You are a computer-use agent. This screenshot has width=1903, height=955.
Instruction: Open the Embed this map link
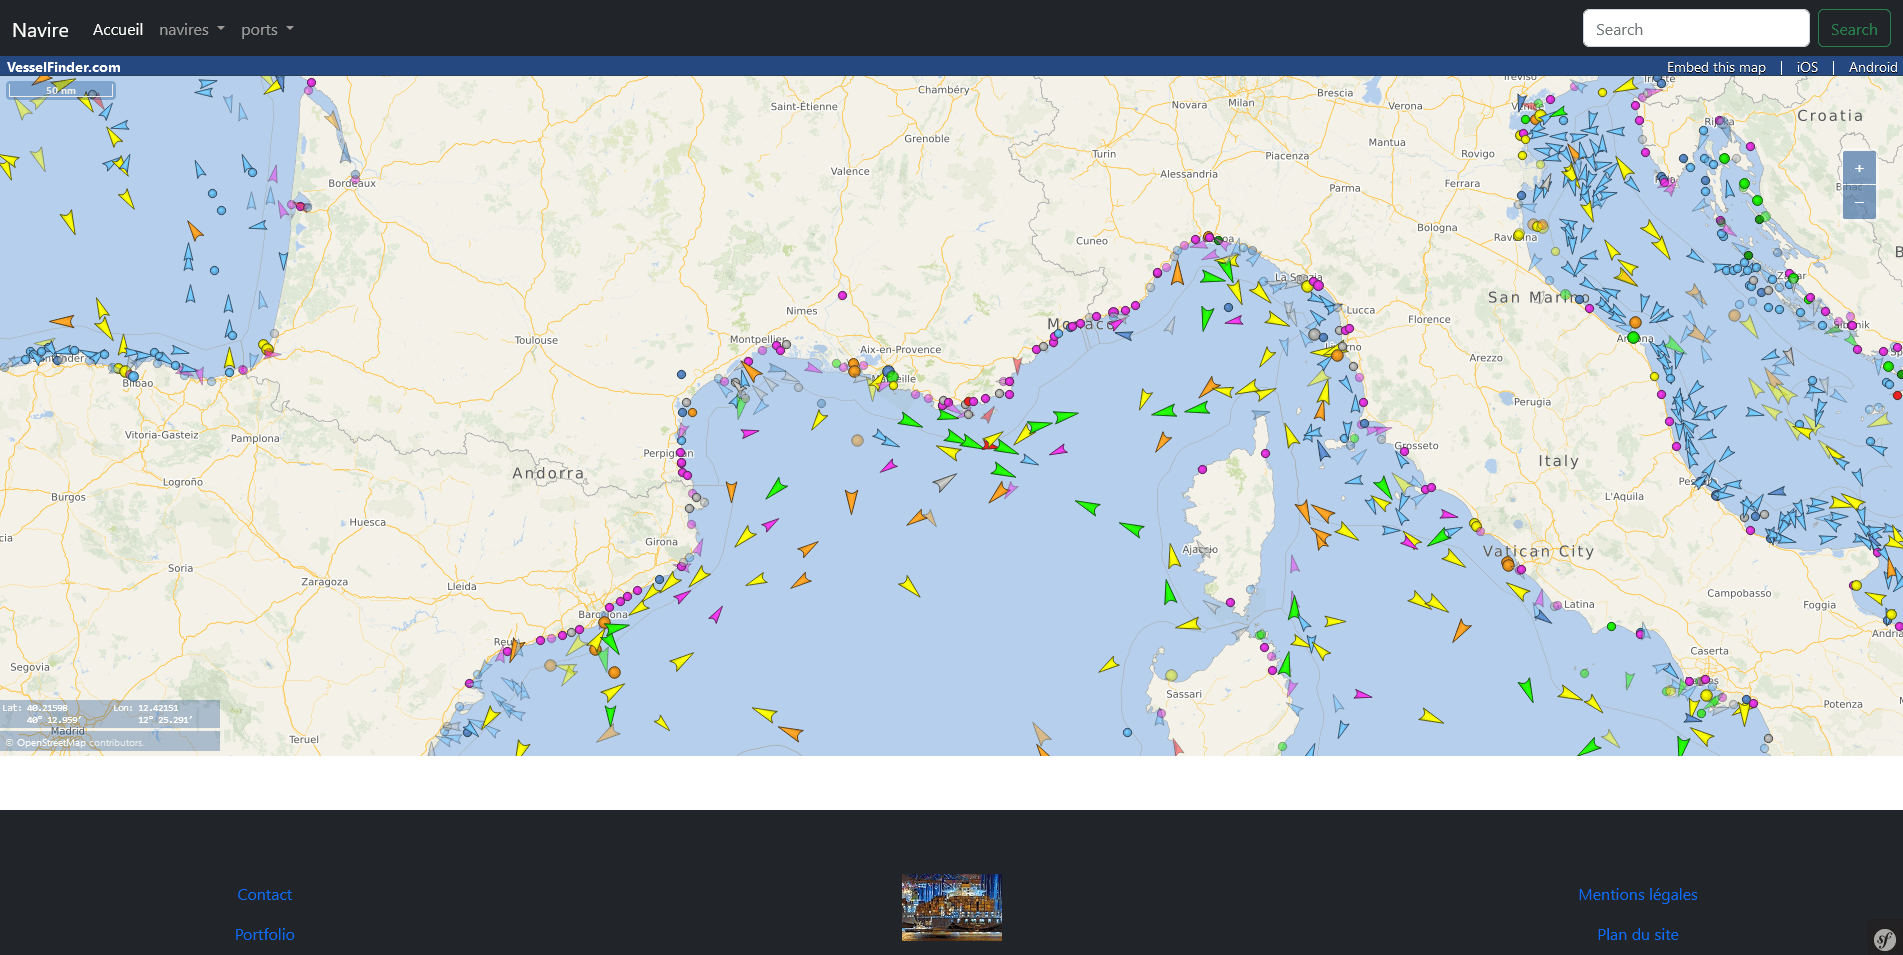[1716, 67]
